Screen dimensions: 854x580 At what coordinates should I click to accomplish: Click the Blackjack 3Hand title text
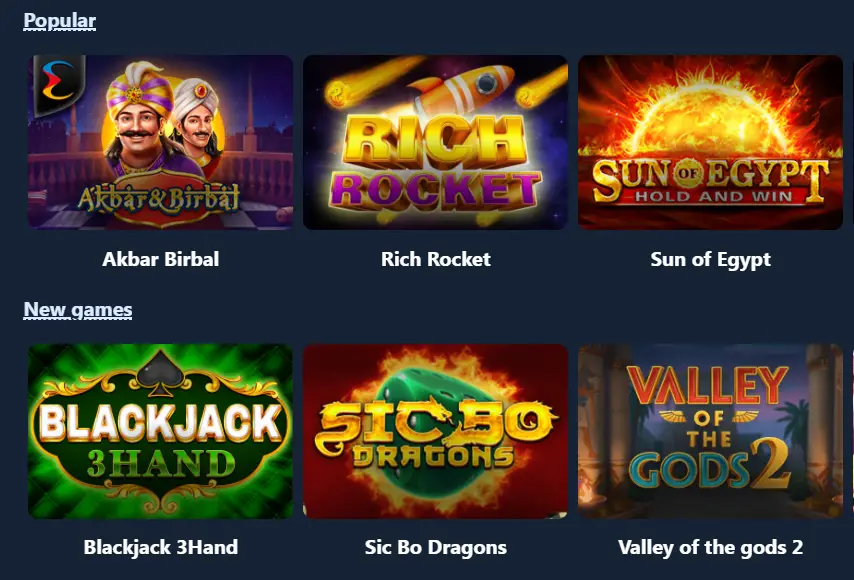[161, 547]
